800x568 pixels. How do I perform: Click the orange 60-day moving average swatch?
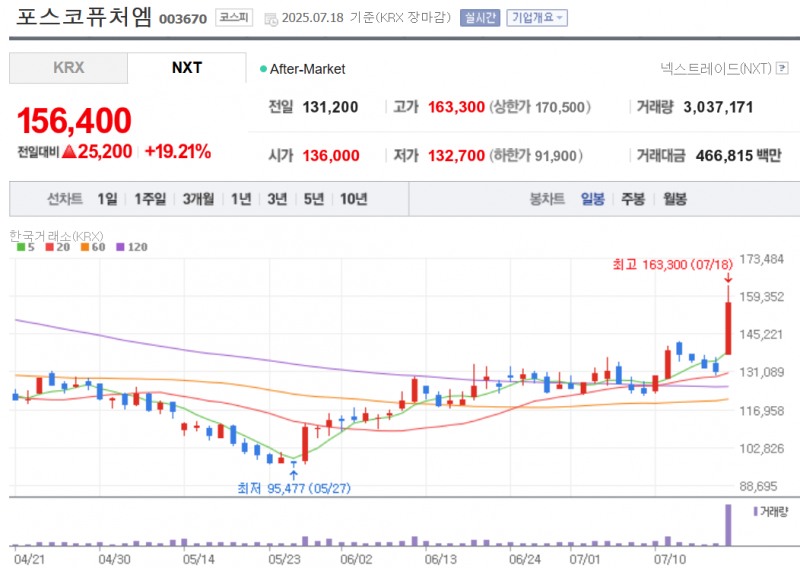tap(85, 247)
